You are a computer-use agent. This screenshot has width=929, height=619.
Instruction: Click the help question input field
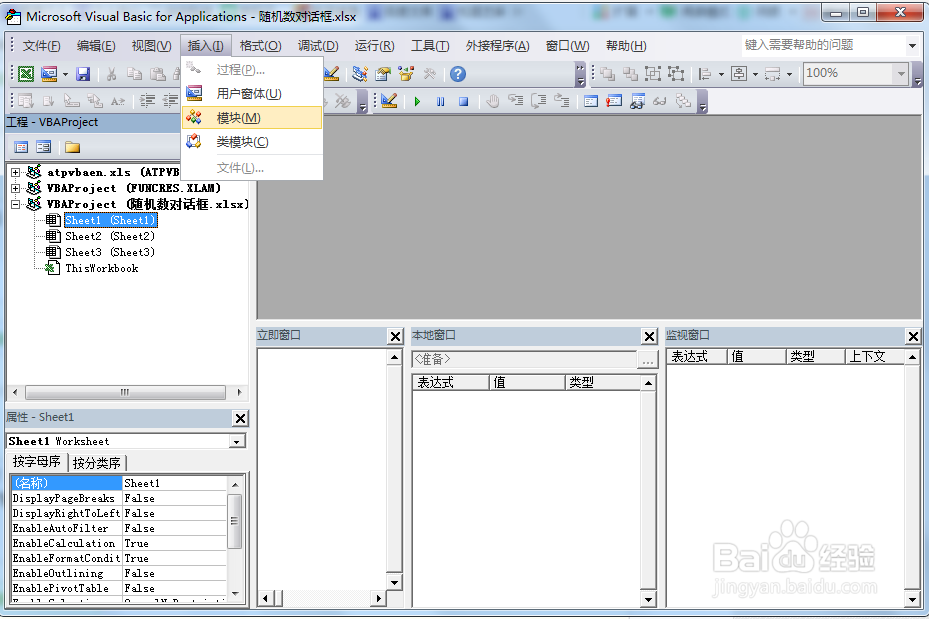point(824,45)
